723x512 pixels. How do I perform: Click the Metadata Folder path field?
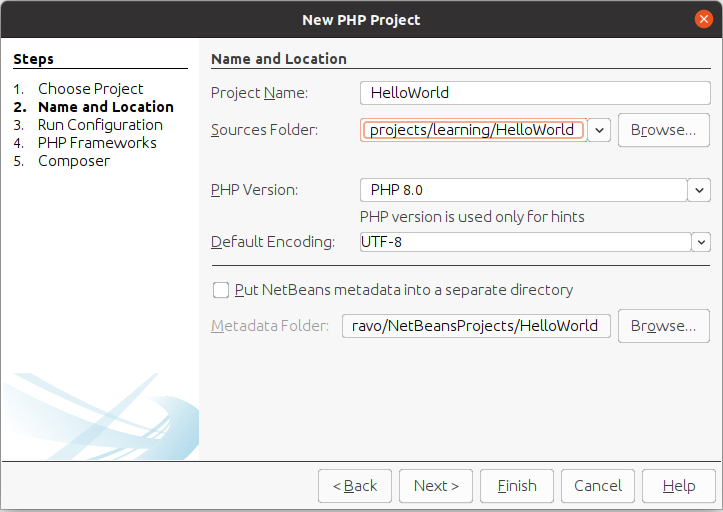pyautogui.click(x=476, y=326)
